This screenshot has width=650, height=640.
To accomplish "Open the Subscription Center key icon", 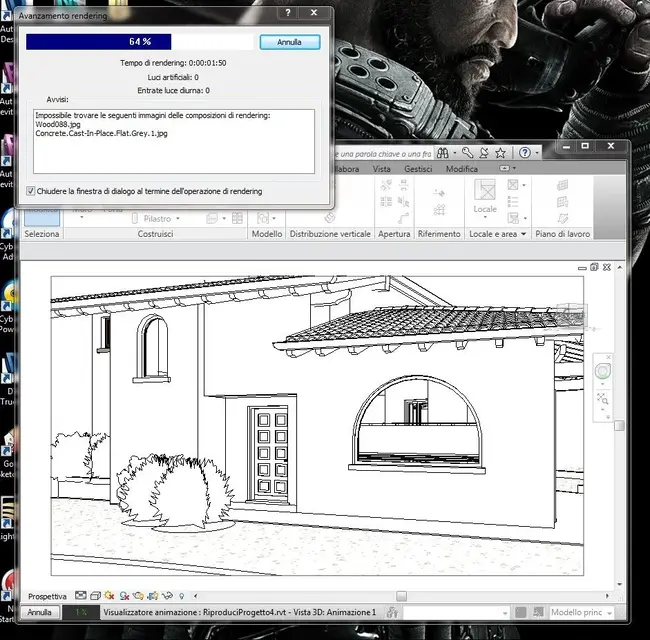I will 468,153.
